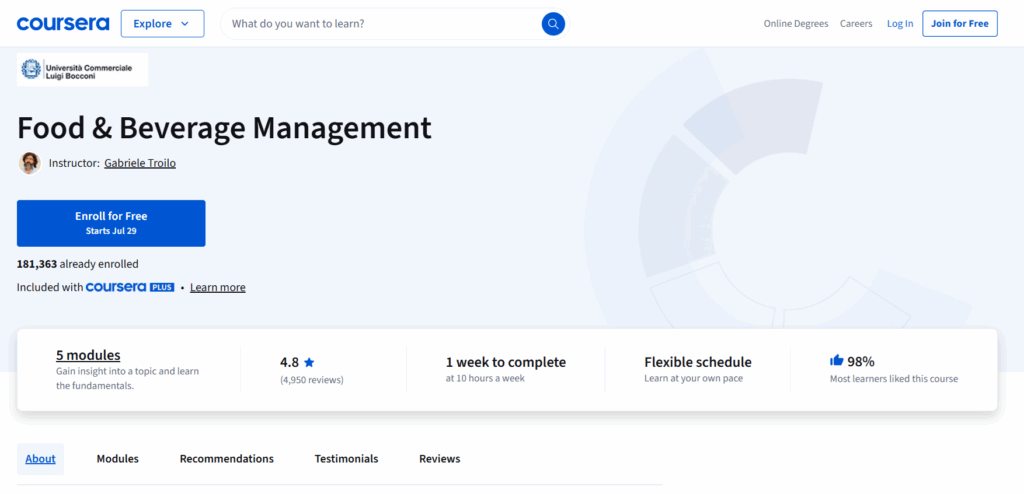Expand the Explore dropdown menu
1024x494 pixels.
tap(163, 24)
